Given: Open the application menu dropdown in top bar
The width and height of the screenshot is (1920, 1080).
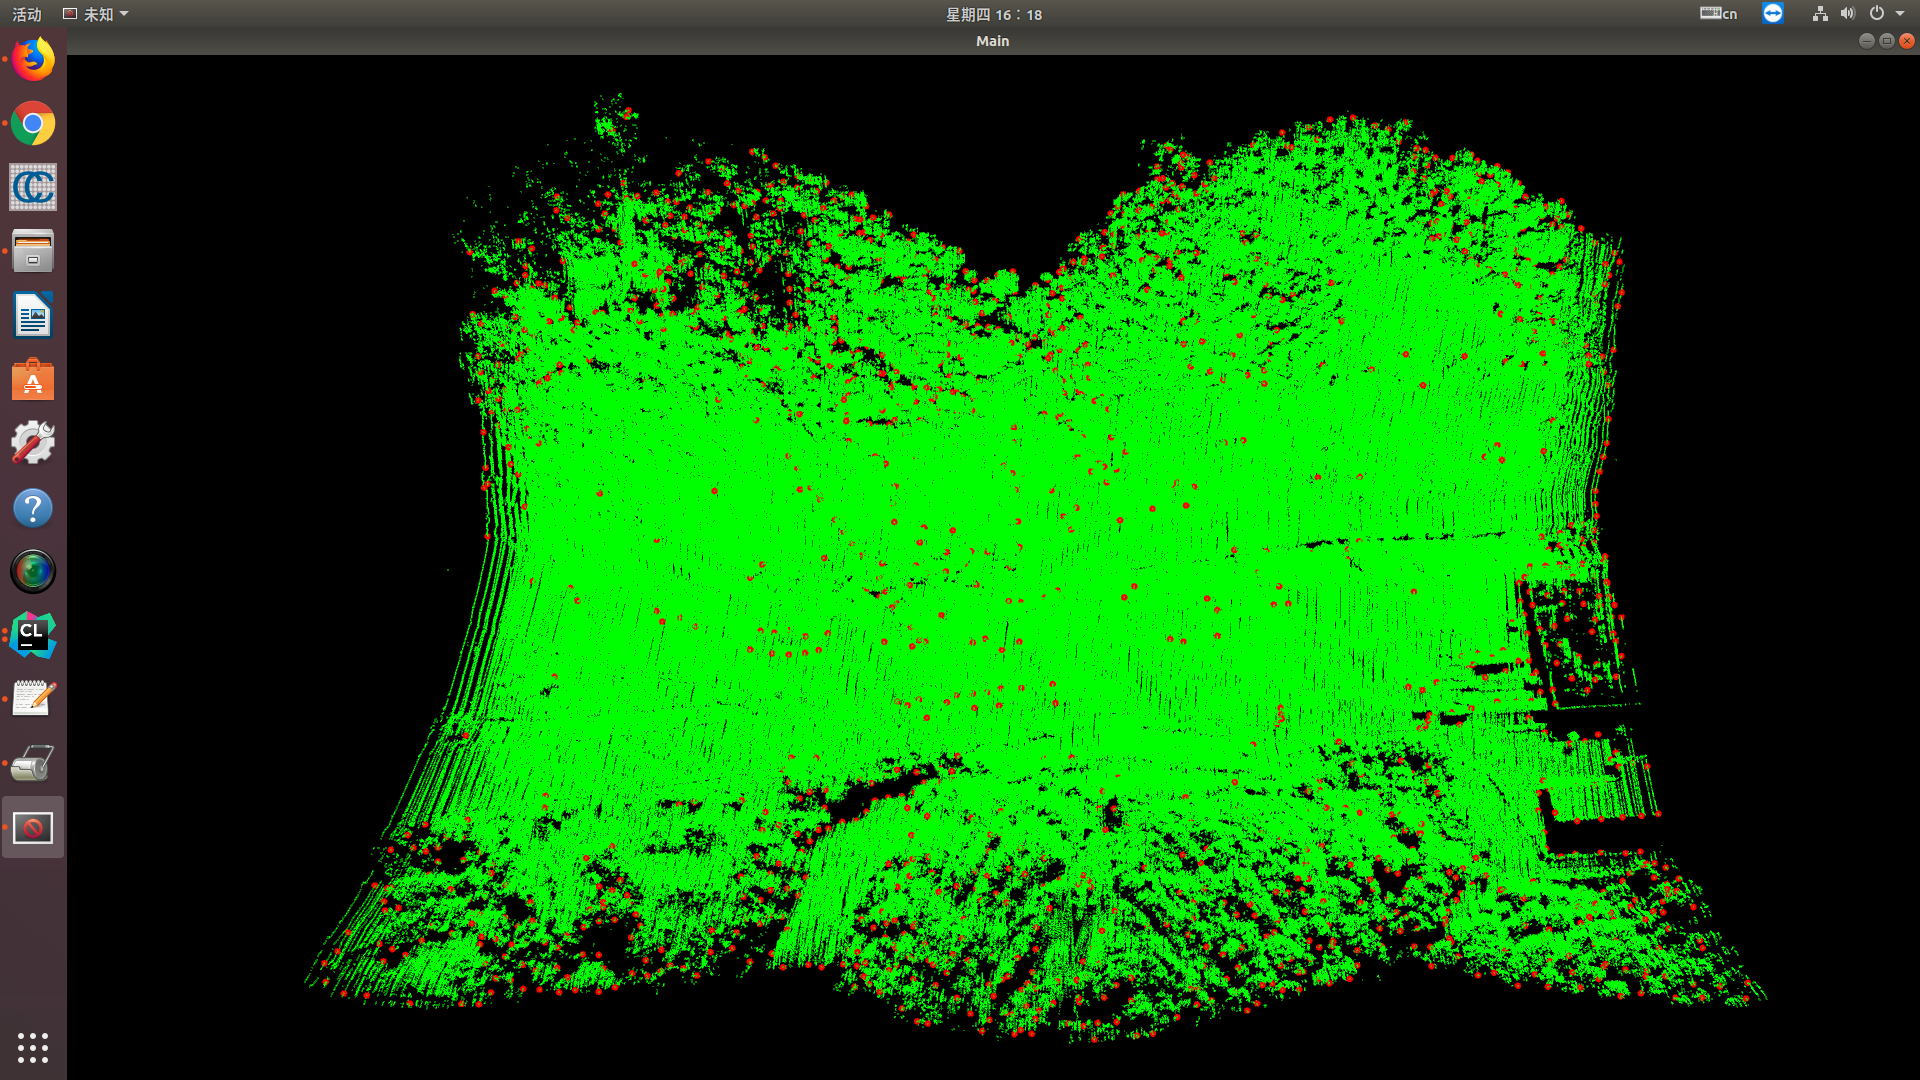Looking at the screenshot, I should click(x=96, y=14).
